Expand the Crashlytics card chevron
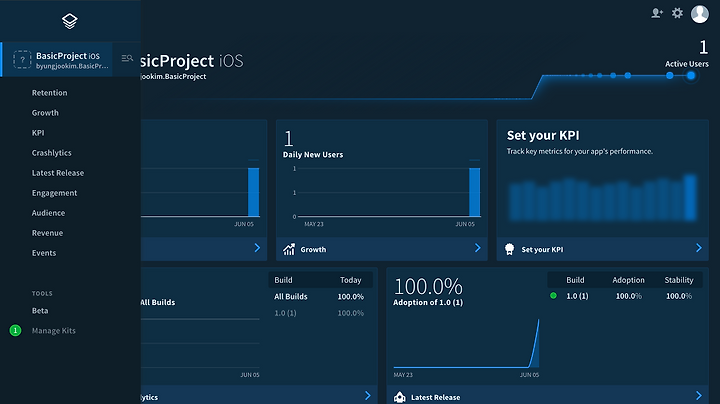Image resolution: width=720 pixels, height=404 pixels. point(367,396)
